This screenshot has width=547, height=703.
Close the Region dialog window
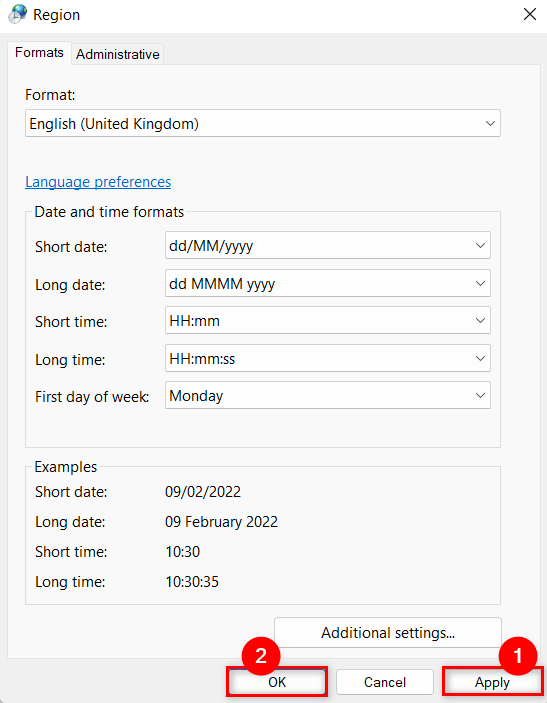pos(530,14)
